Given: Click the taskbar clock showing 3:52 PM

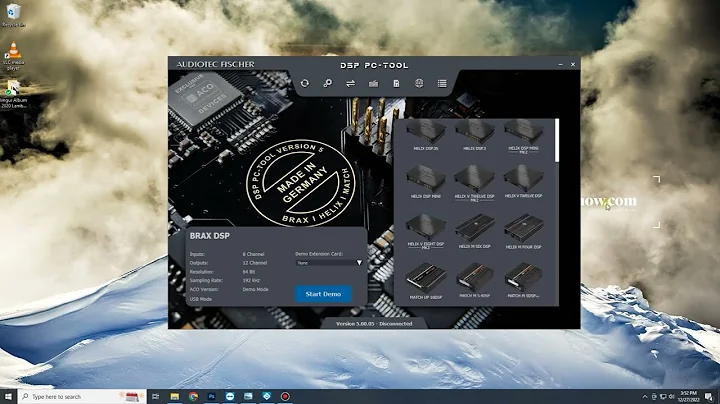Looking at the screenshot, I should pos(688,397).
